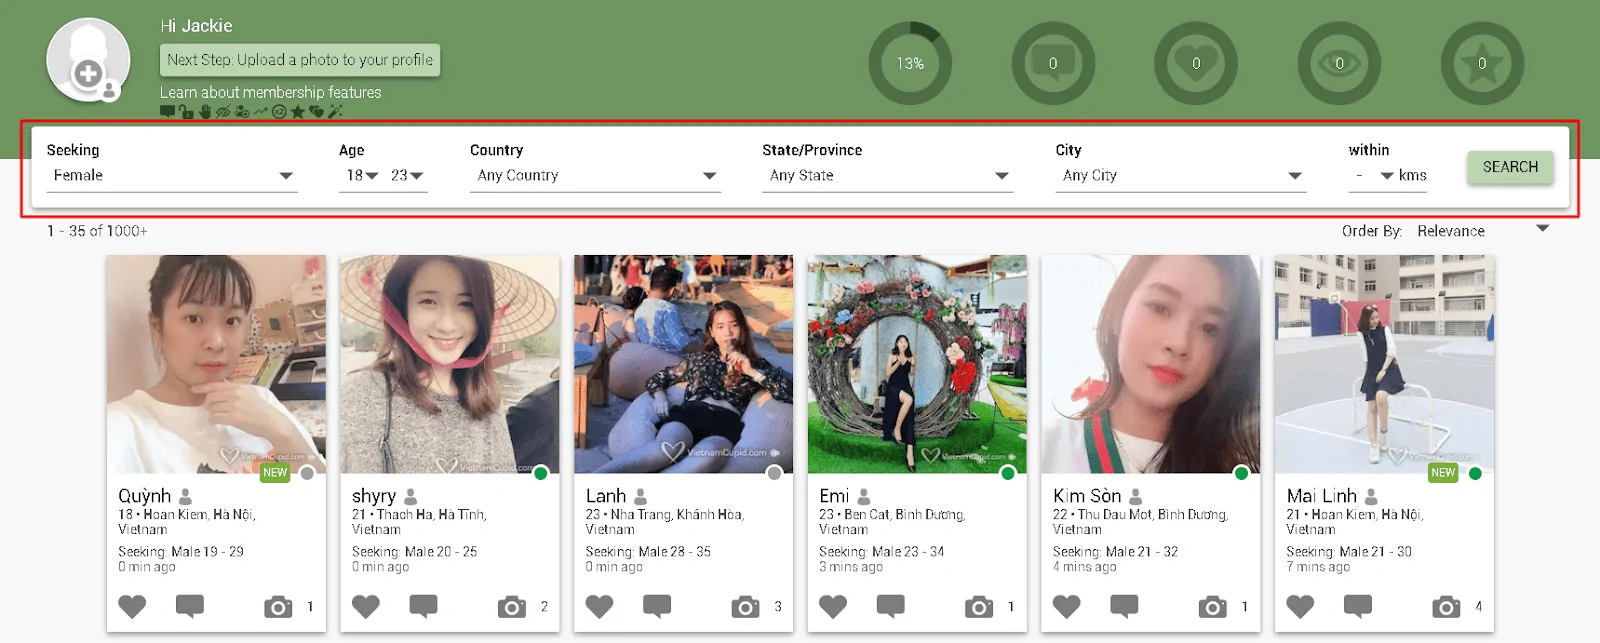1600x643 pixels.
Task: Expand the Any Country dropdown
Action: pos(595,176)
